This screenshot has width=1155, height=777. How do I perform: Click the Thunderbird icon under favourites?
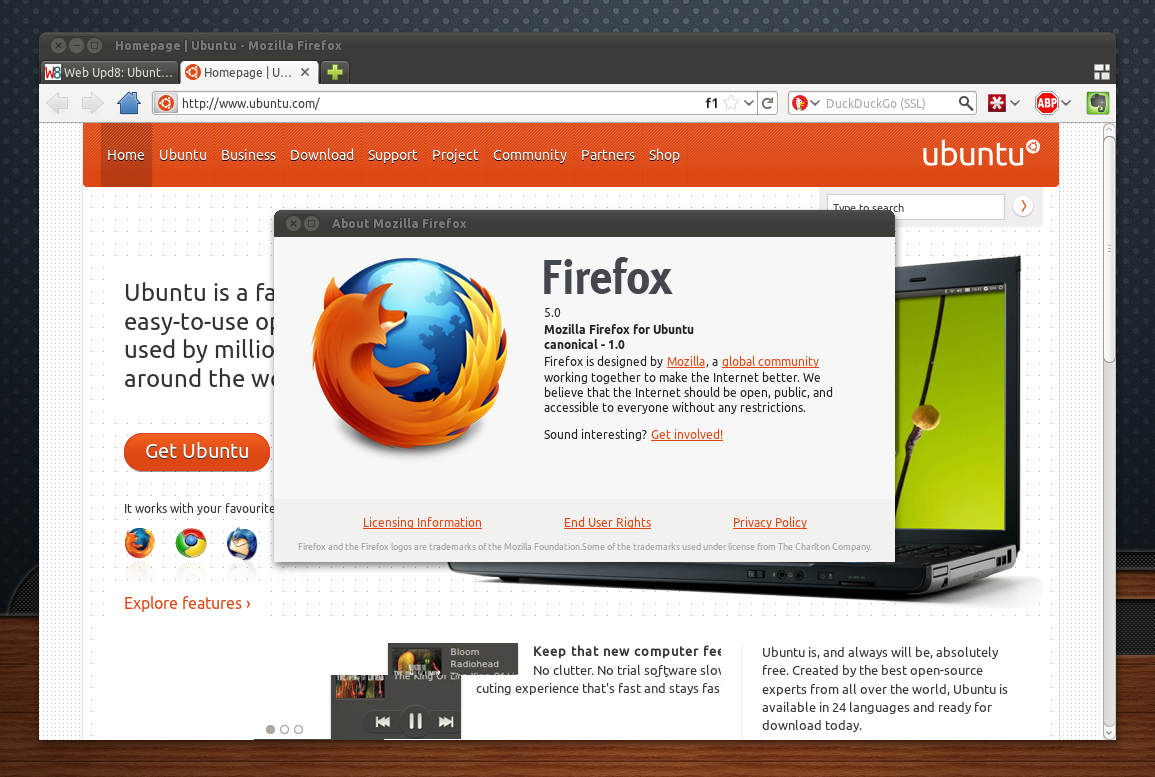242,544
